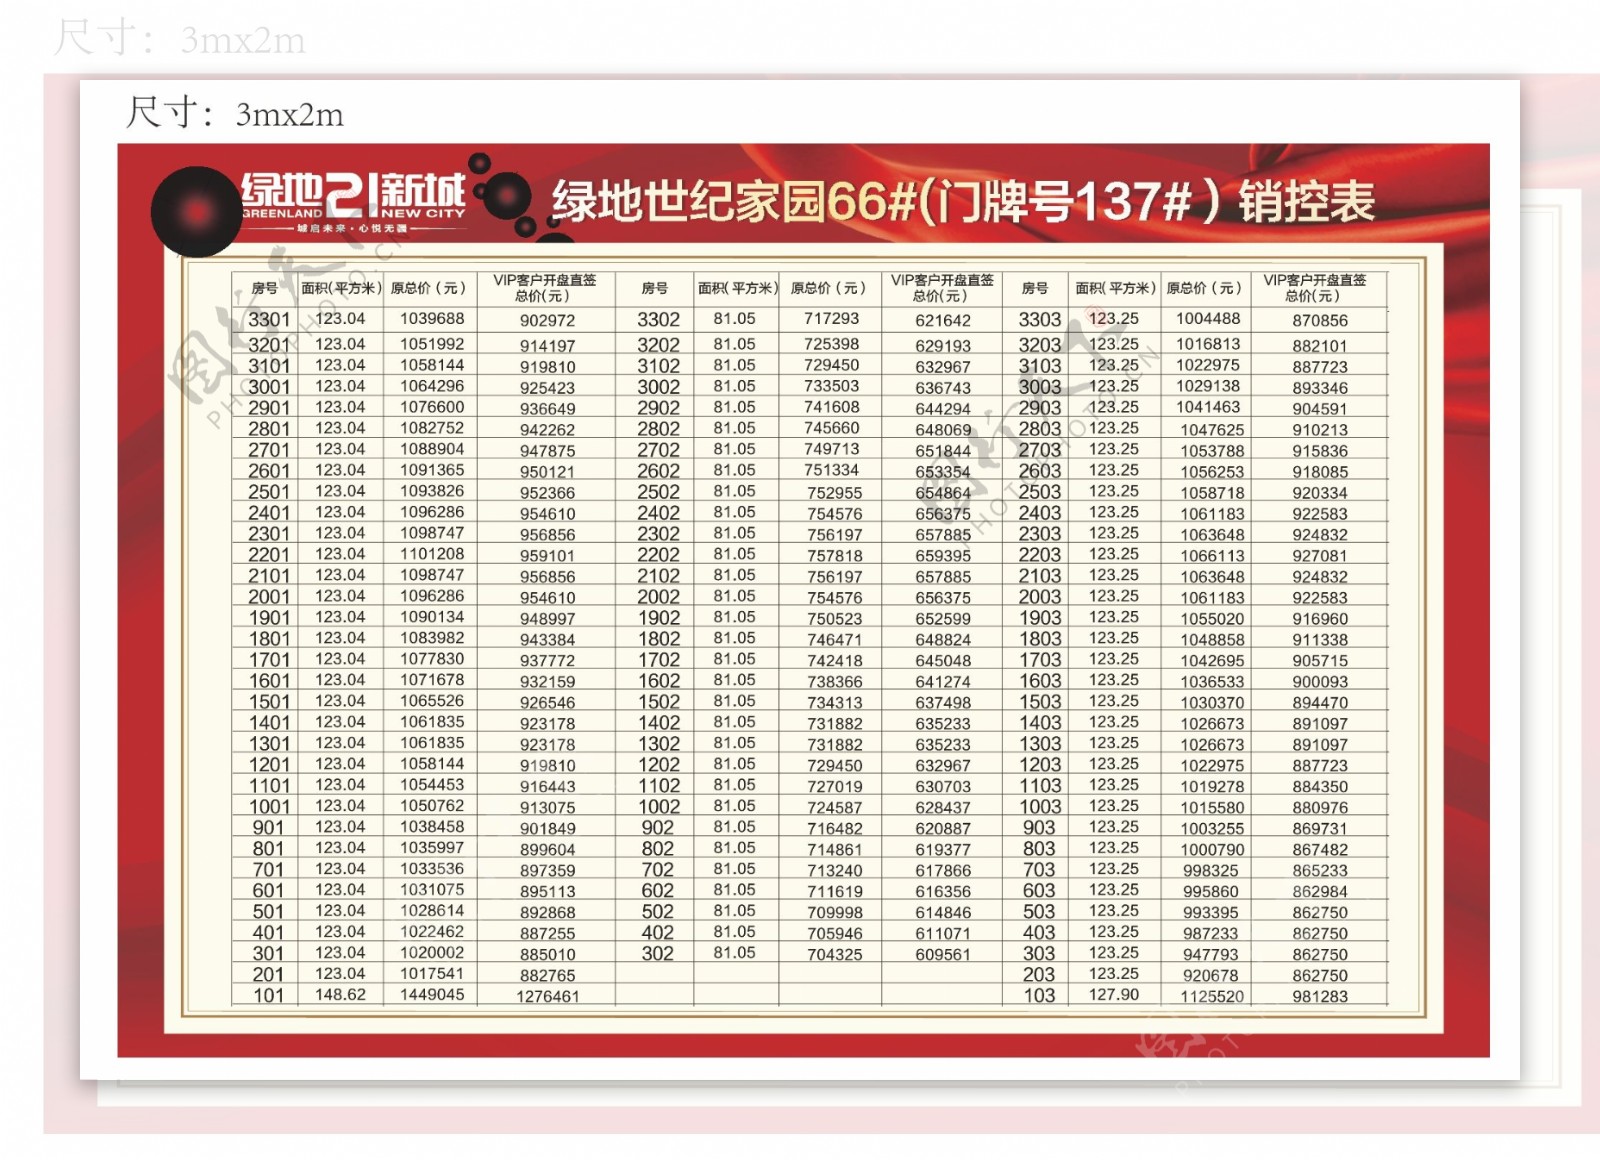Click area 127.90 for room 103
This screenshot has width=1600, height=1160.
[x=1114, y=995]
